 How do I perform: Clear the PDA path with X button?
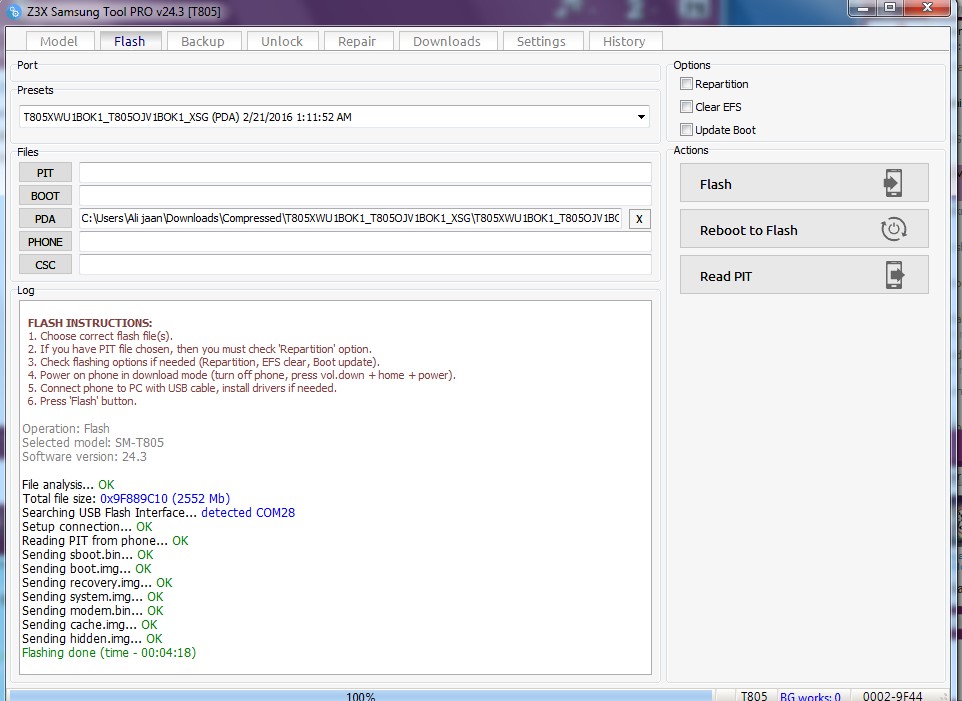tap(639, 219)
